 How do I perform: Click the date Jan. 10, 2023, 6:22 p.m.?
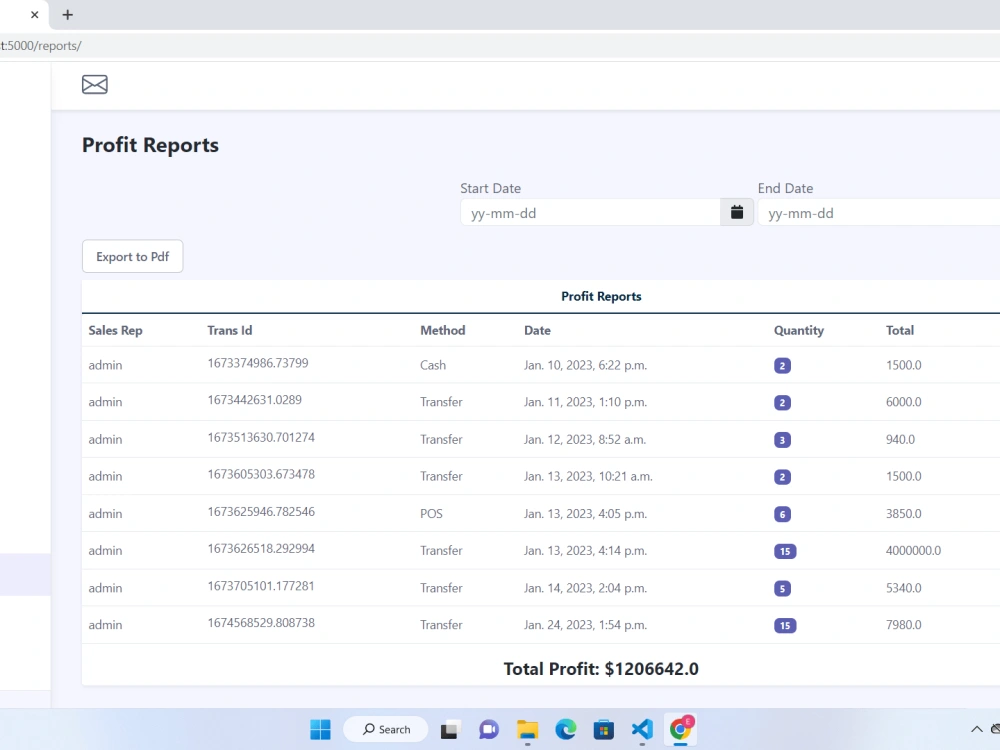(585, 365)
